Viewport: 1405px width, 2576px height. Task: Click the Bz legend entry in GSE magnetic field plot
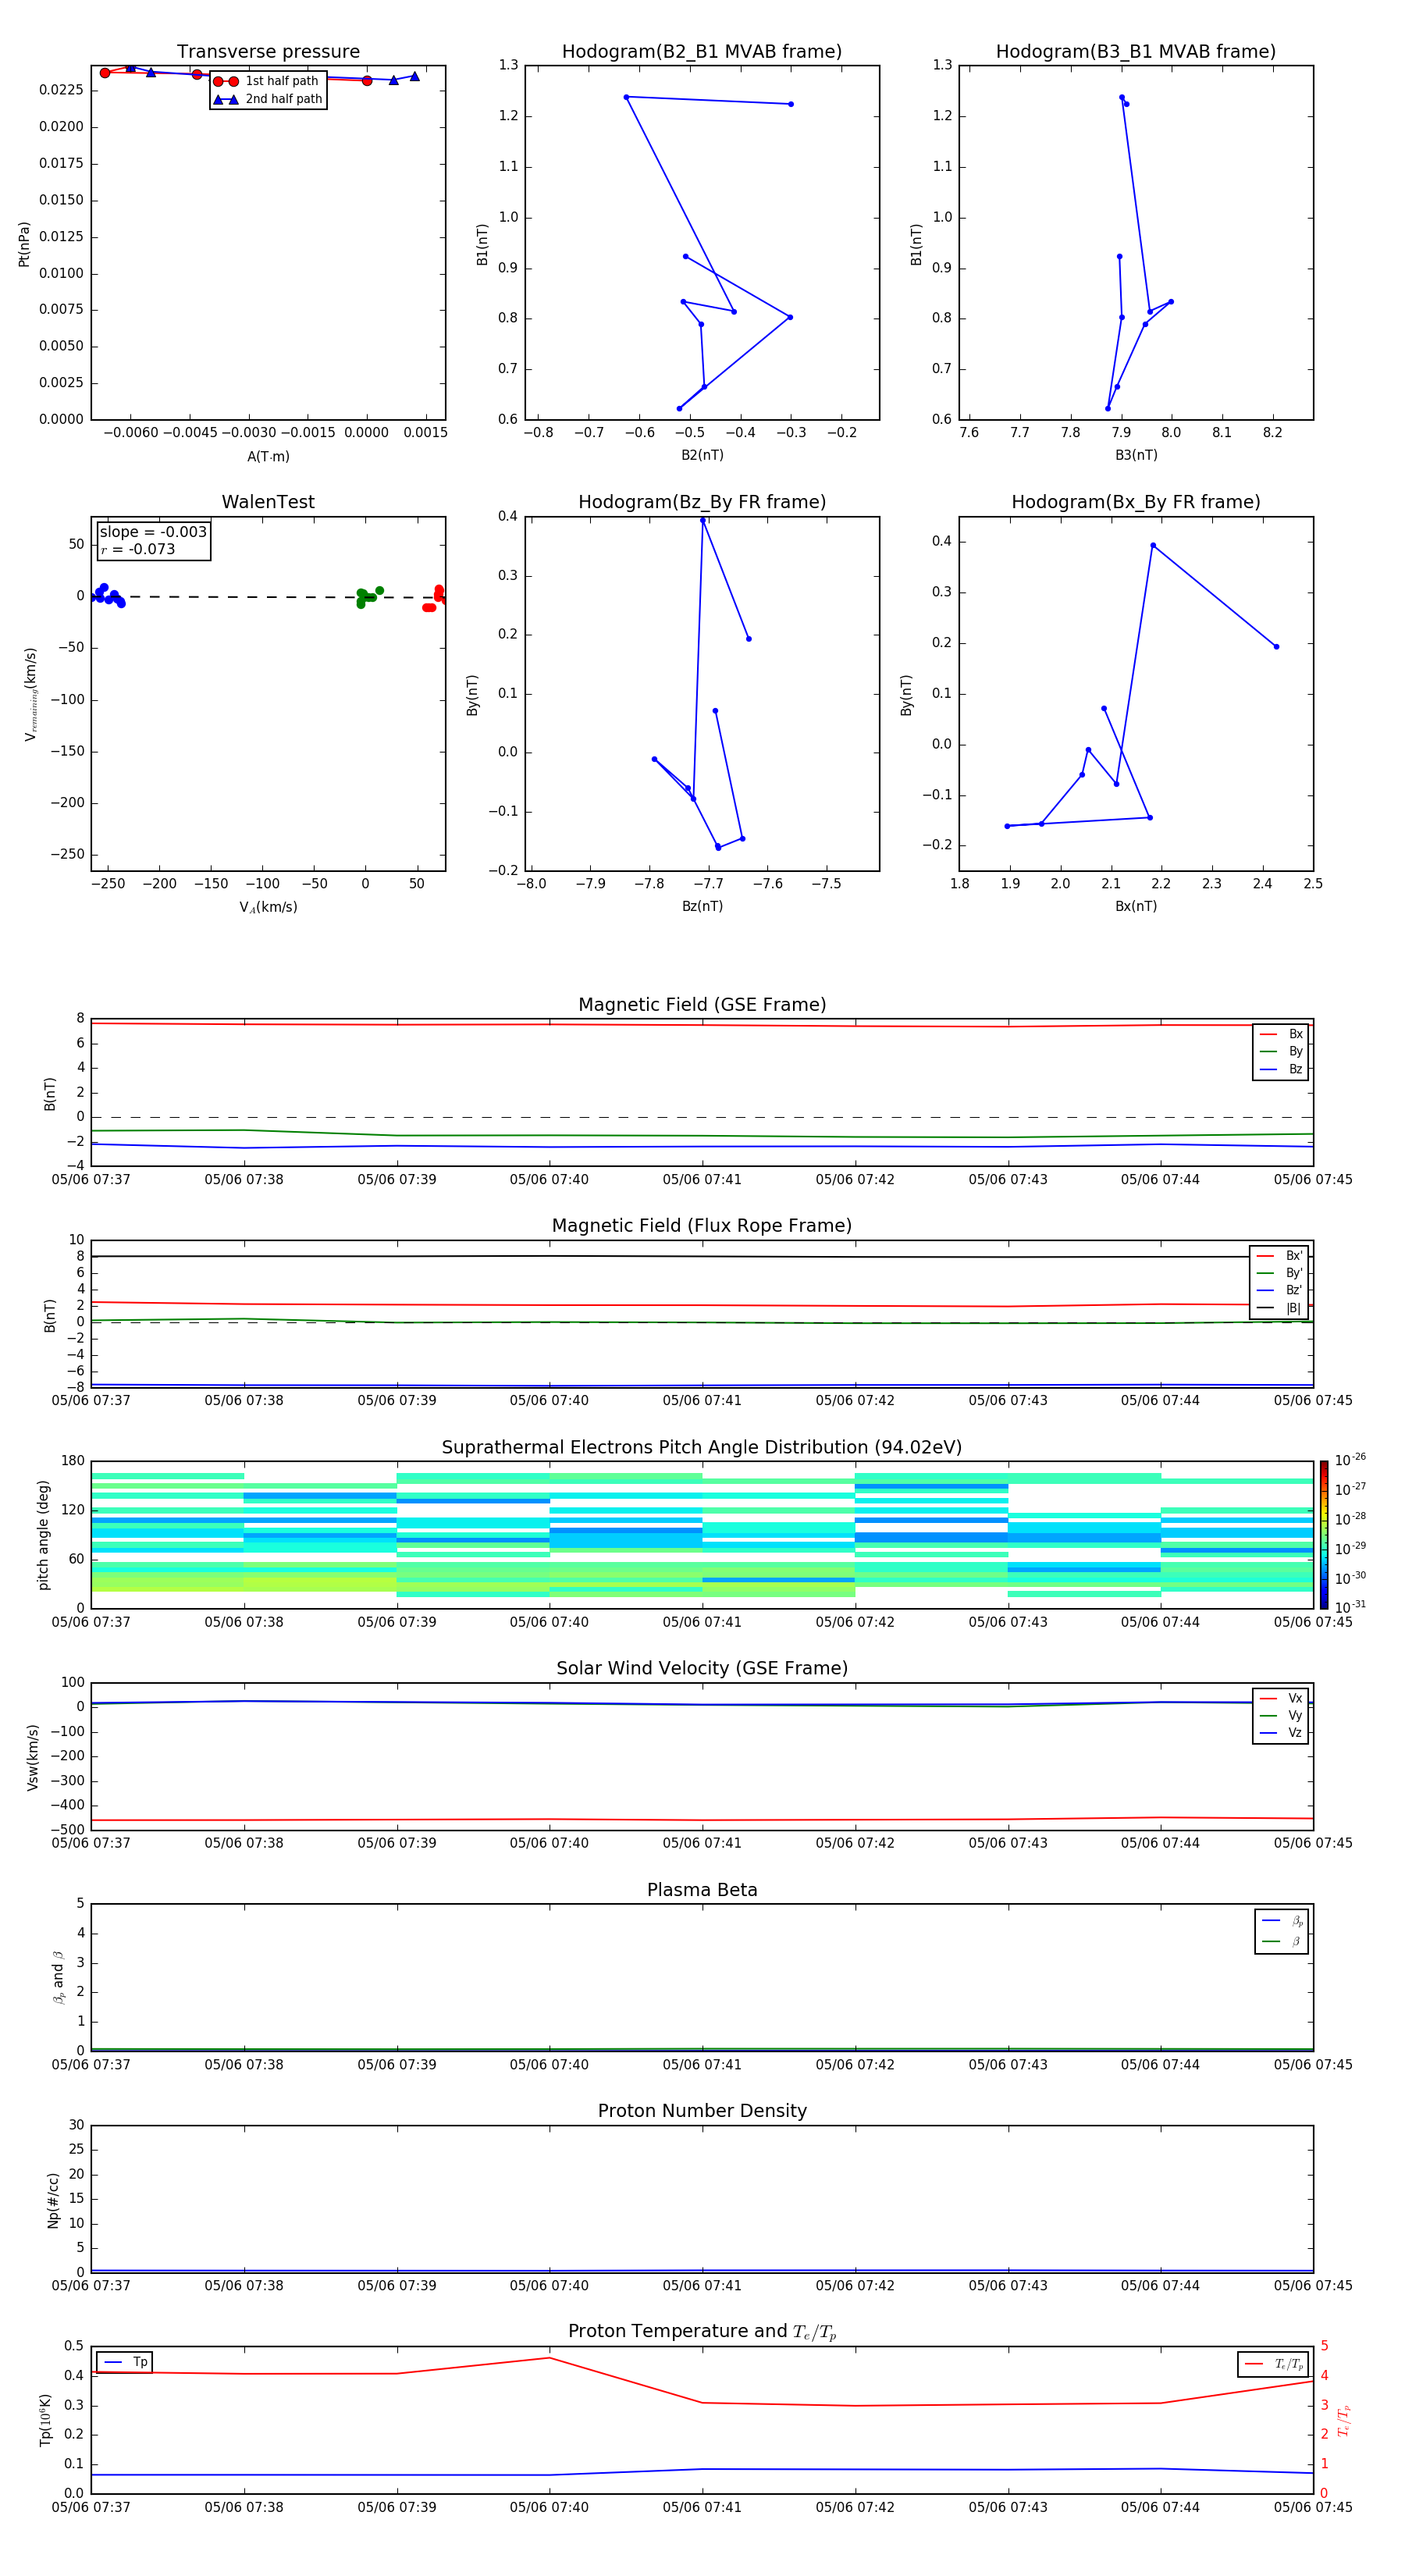(1281, 1069)
